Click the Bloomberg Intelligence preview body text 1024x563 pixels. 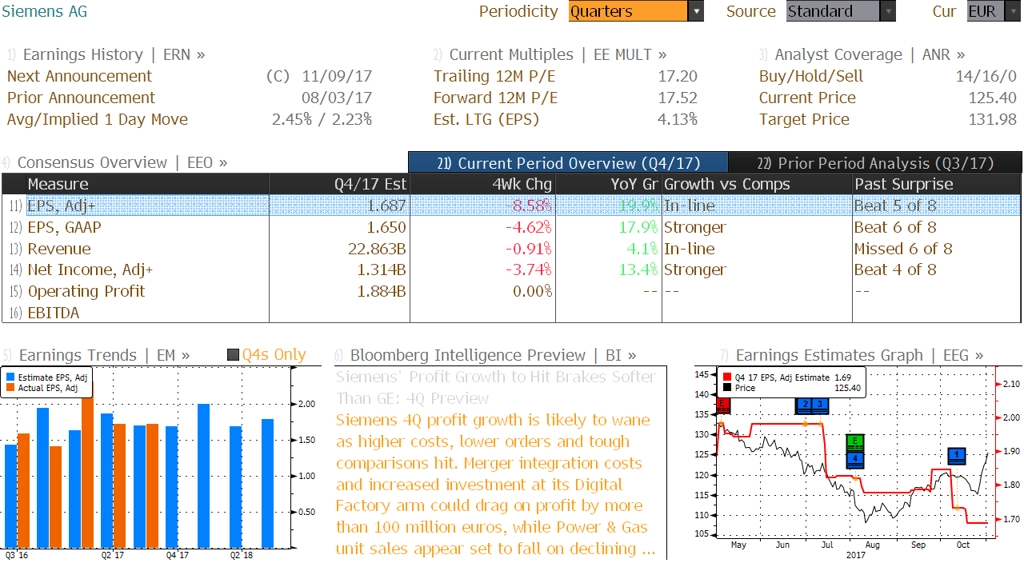494,484
